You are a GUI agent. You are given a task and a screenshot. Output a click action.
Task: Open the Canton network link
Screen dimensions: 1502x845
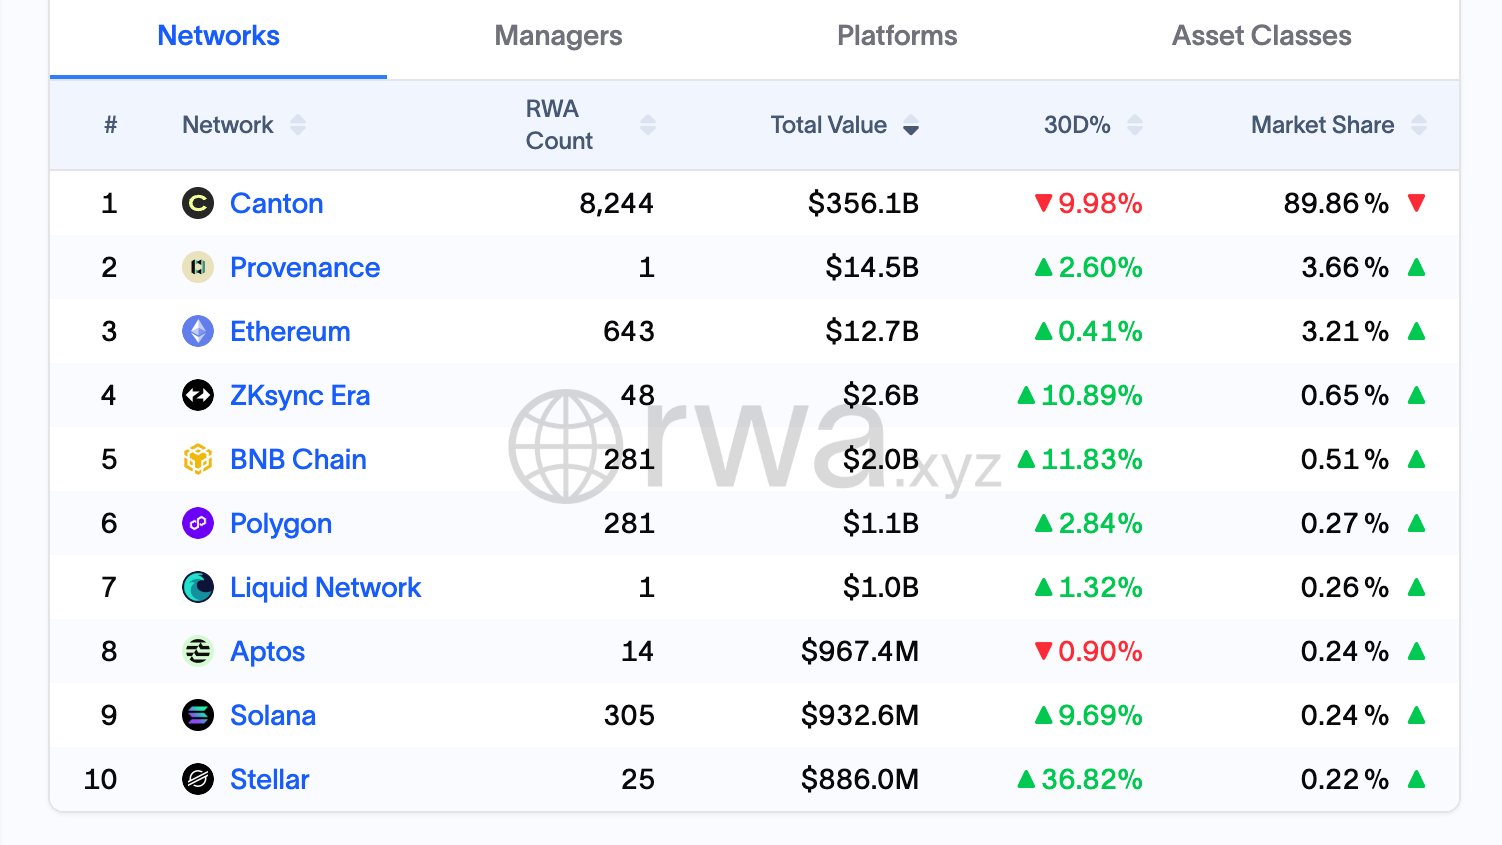tap(277, 204)
